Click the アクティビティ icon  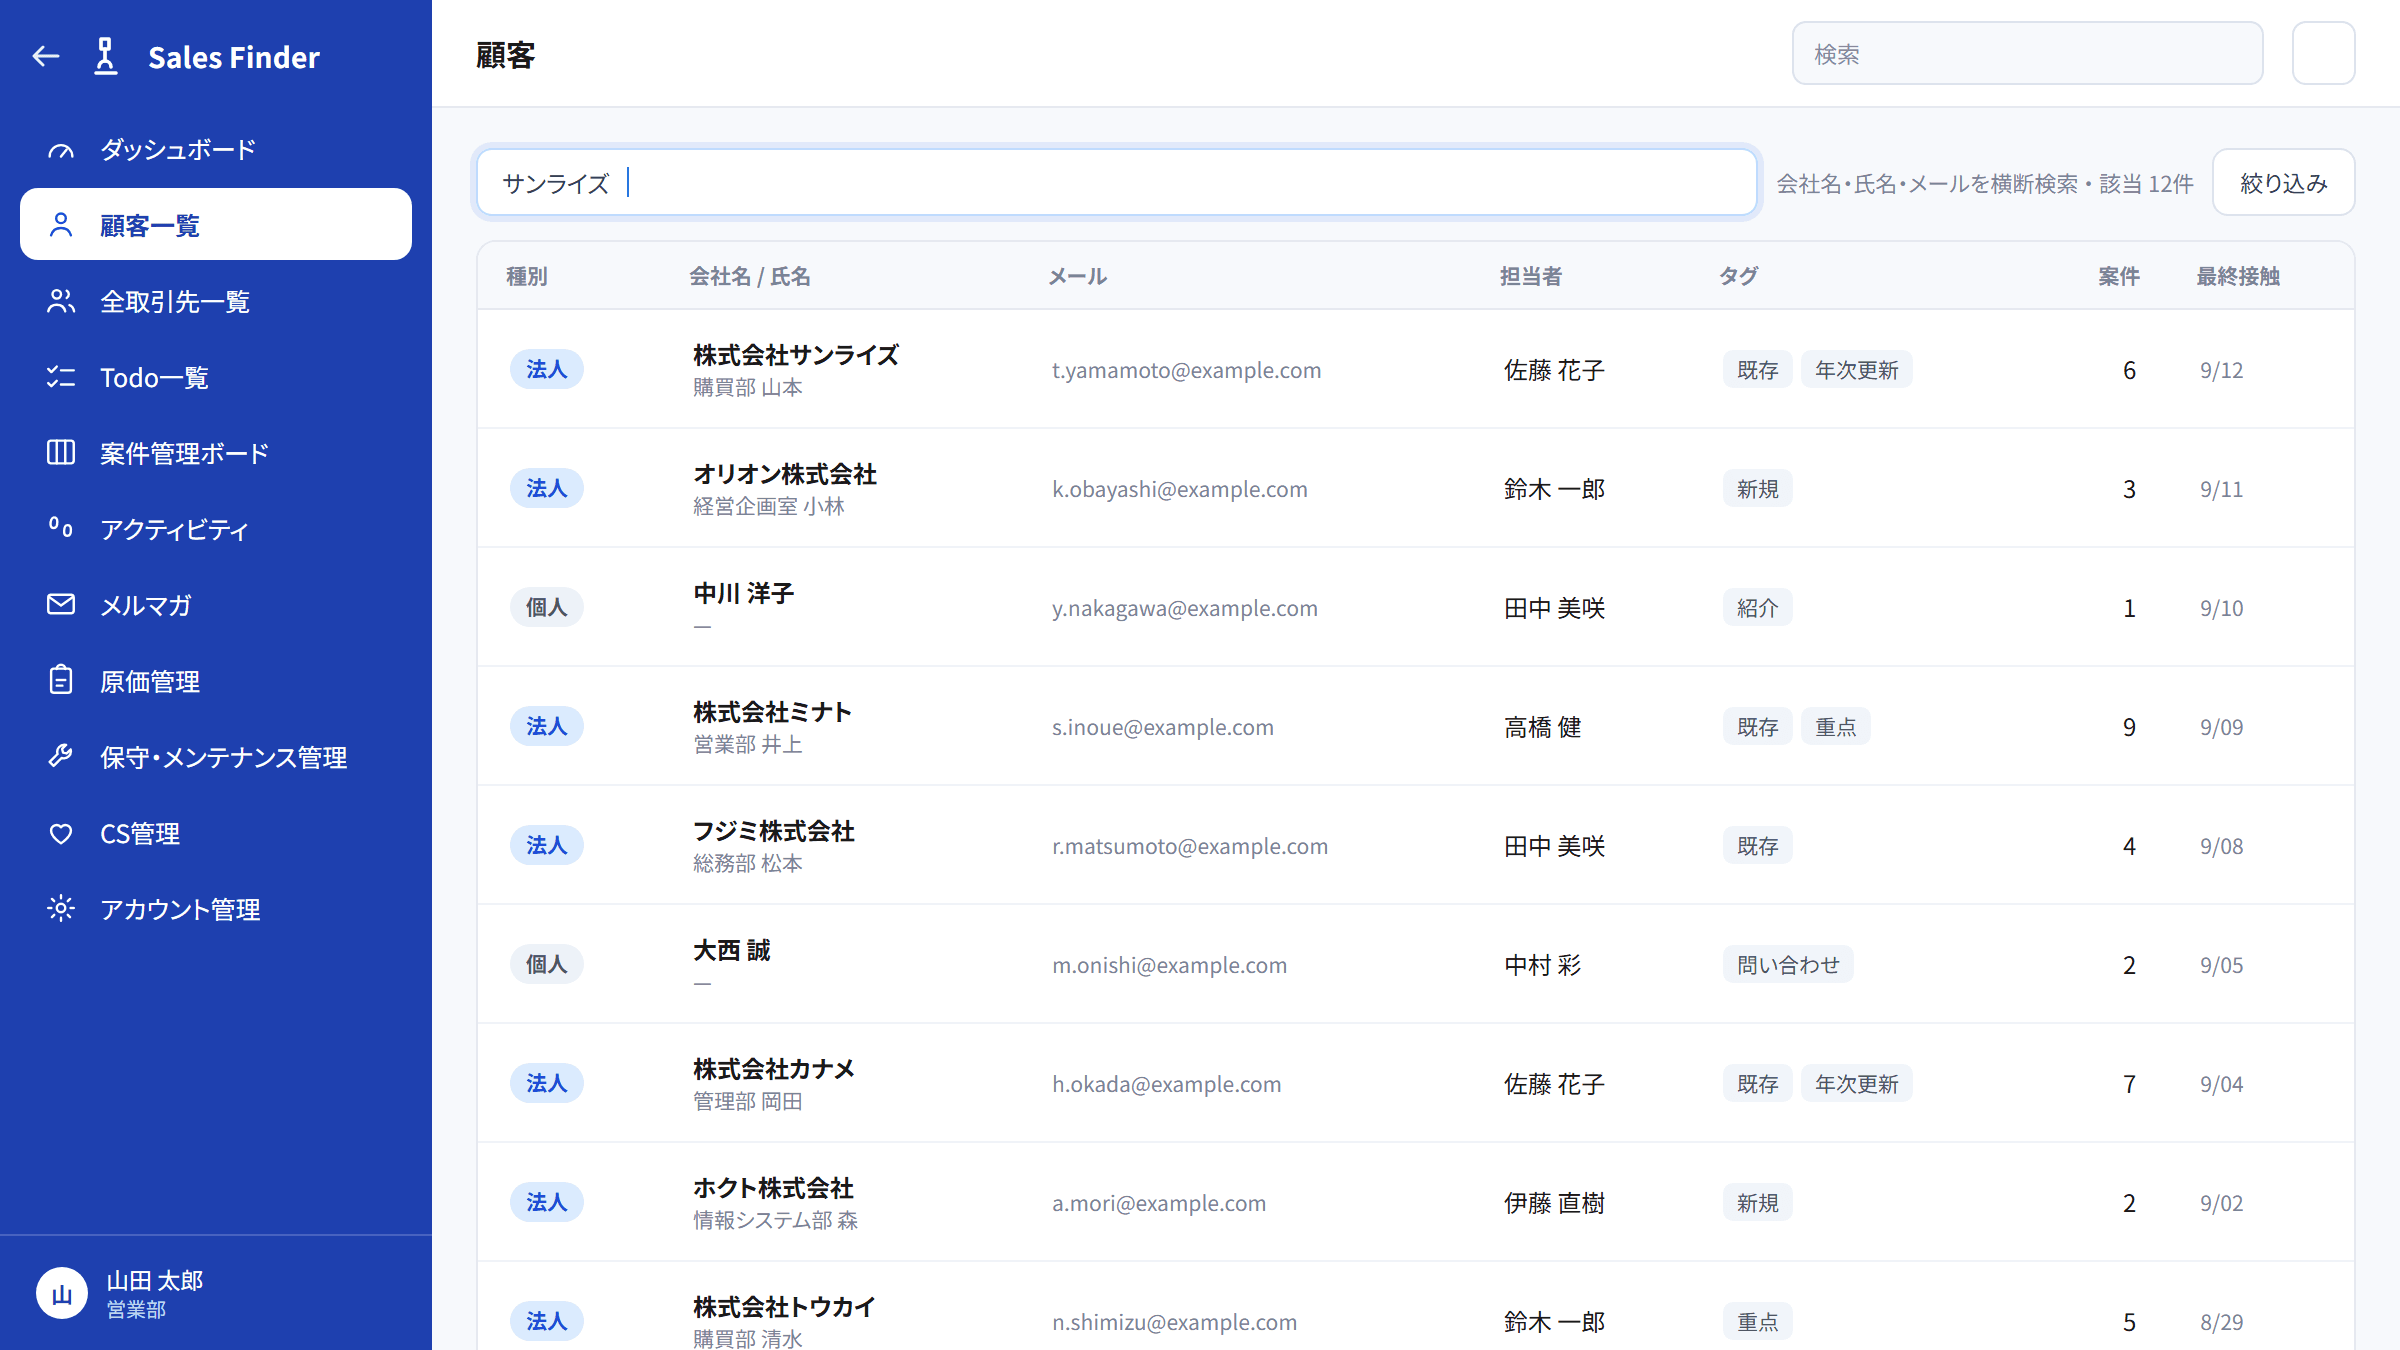coord(61,528)
